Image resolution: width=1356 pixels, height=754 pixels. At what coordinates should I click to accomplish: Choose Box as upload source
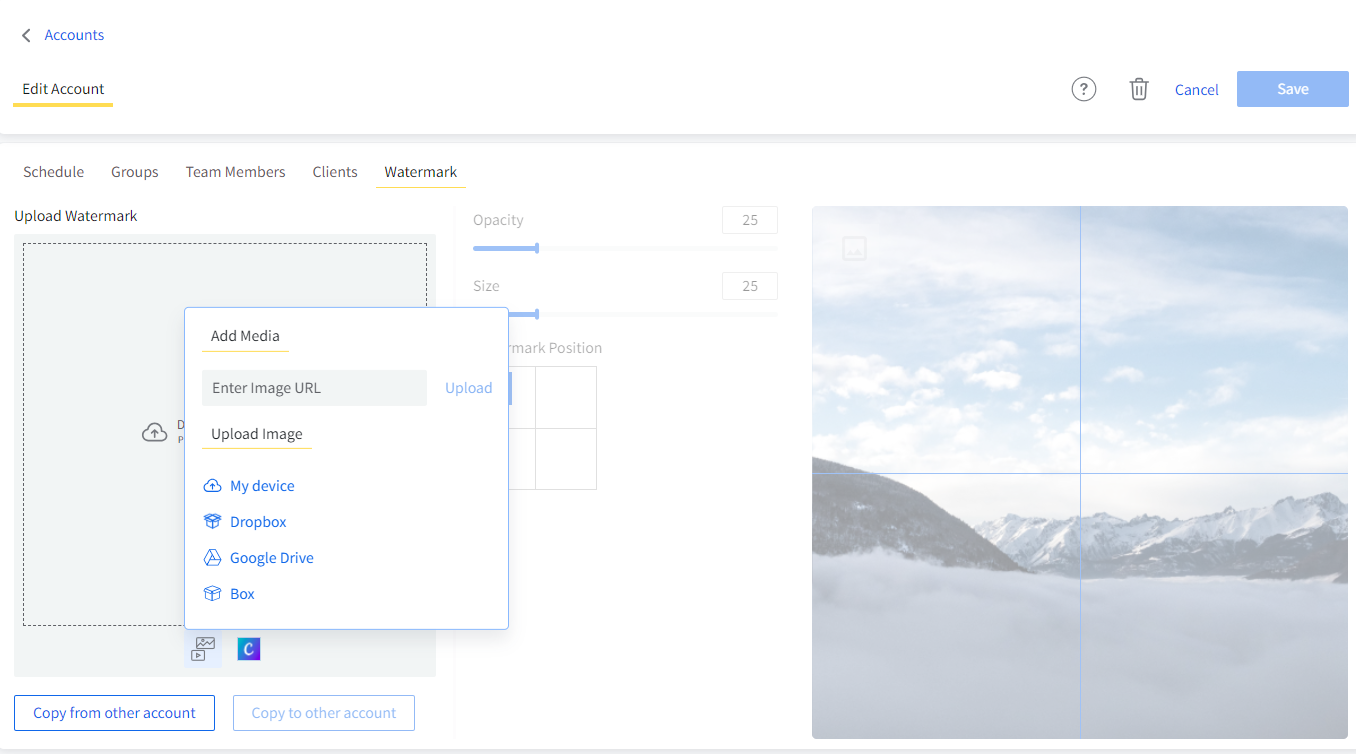click(x=242, y=594)
